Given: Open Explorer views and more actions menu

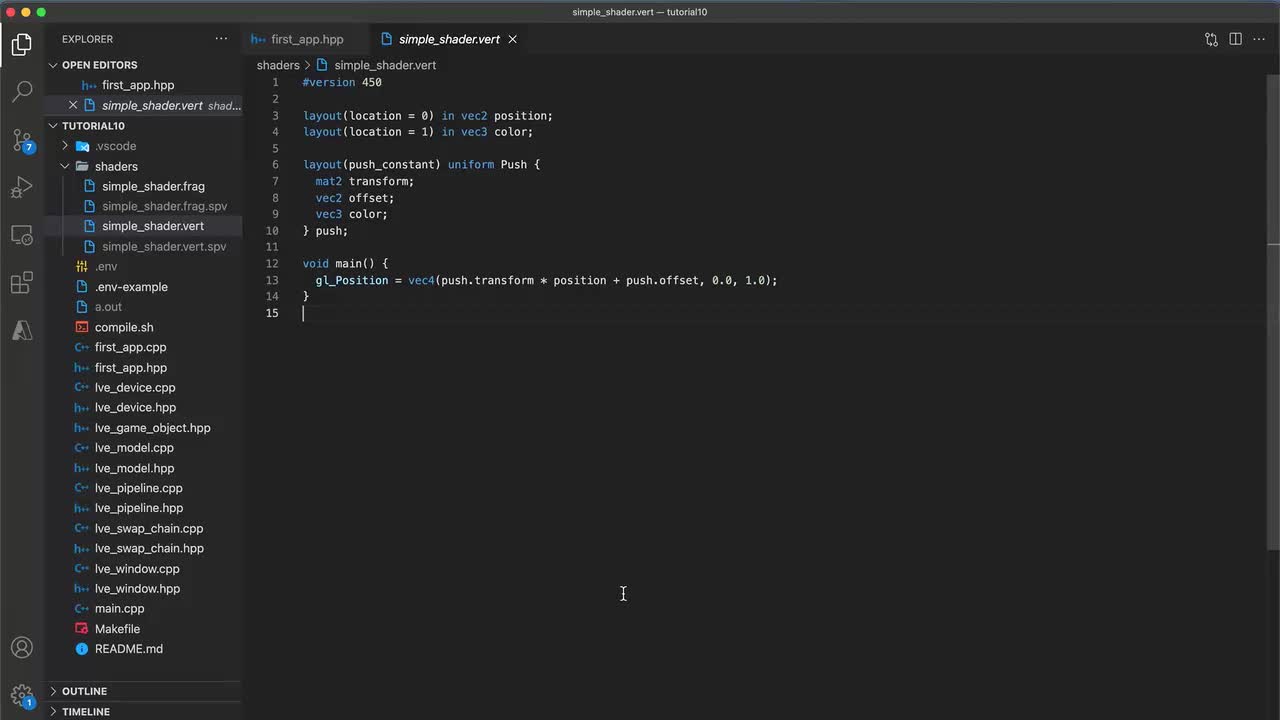Looking at the screenshot, I should pyautogui.click(x=221, y=39).
